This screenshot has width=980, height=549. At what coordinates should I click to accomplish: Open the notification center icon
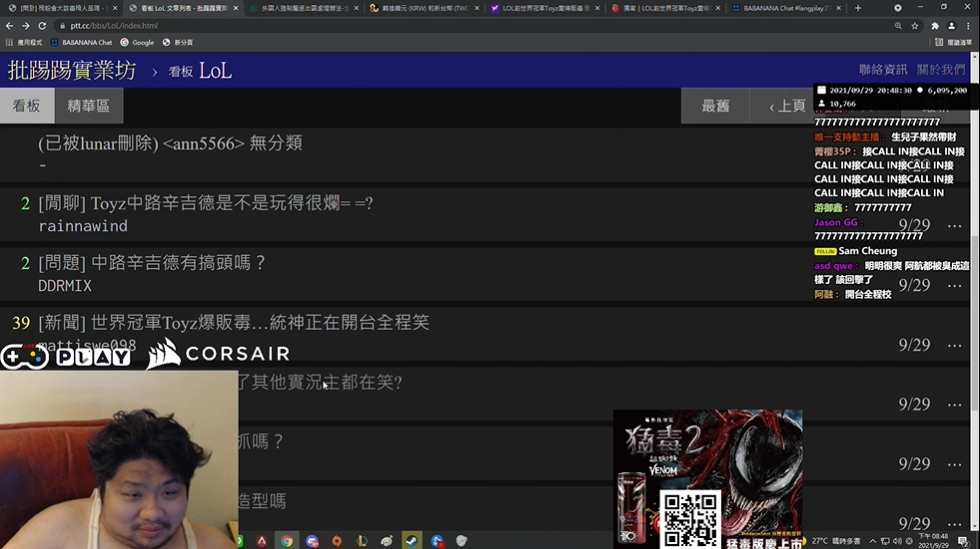pos(963,541)
